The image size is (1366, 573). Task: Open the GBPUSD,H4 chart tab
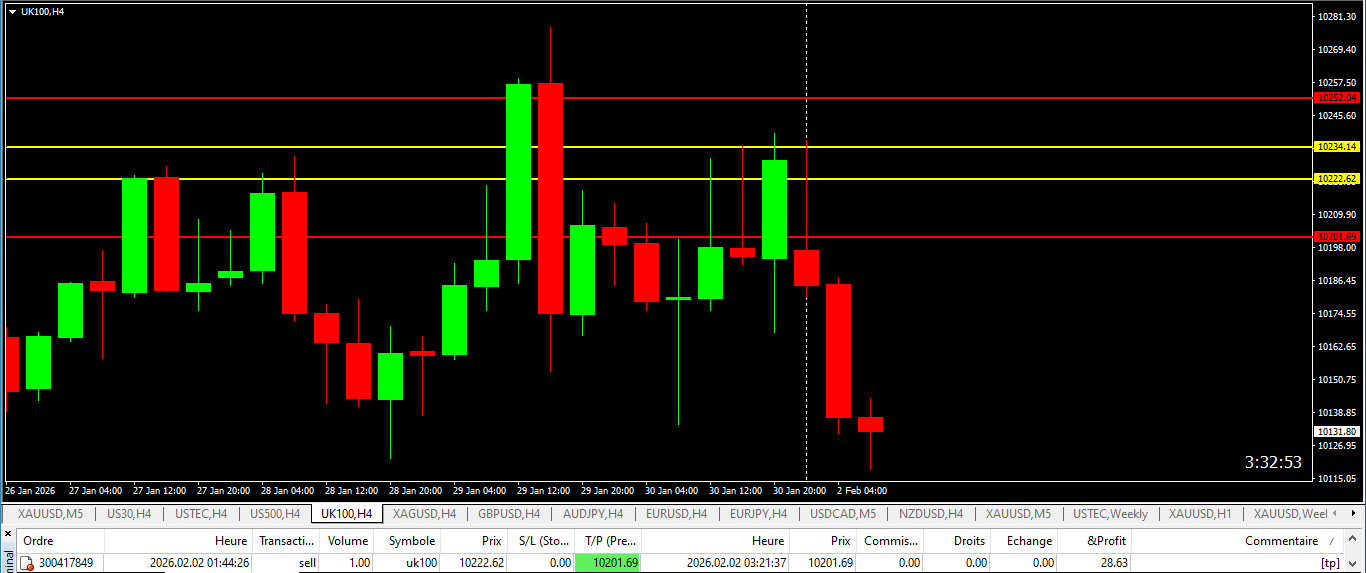[x=509, y=514]
